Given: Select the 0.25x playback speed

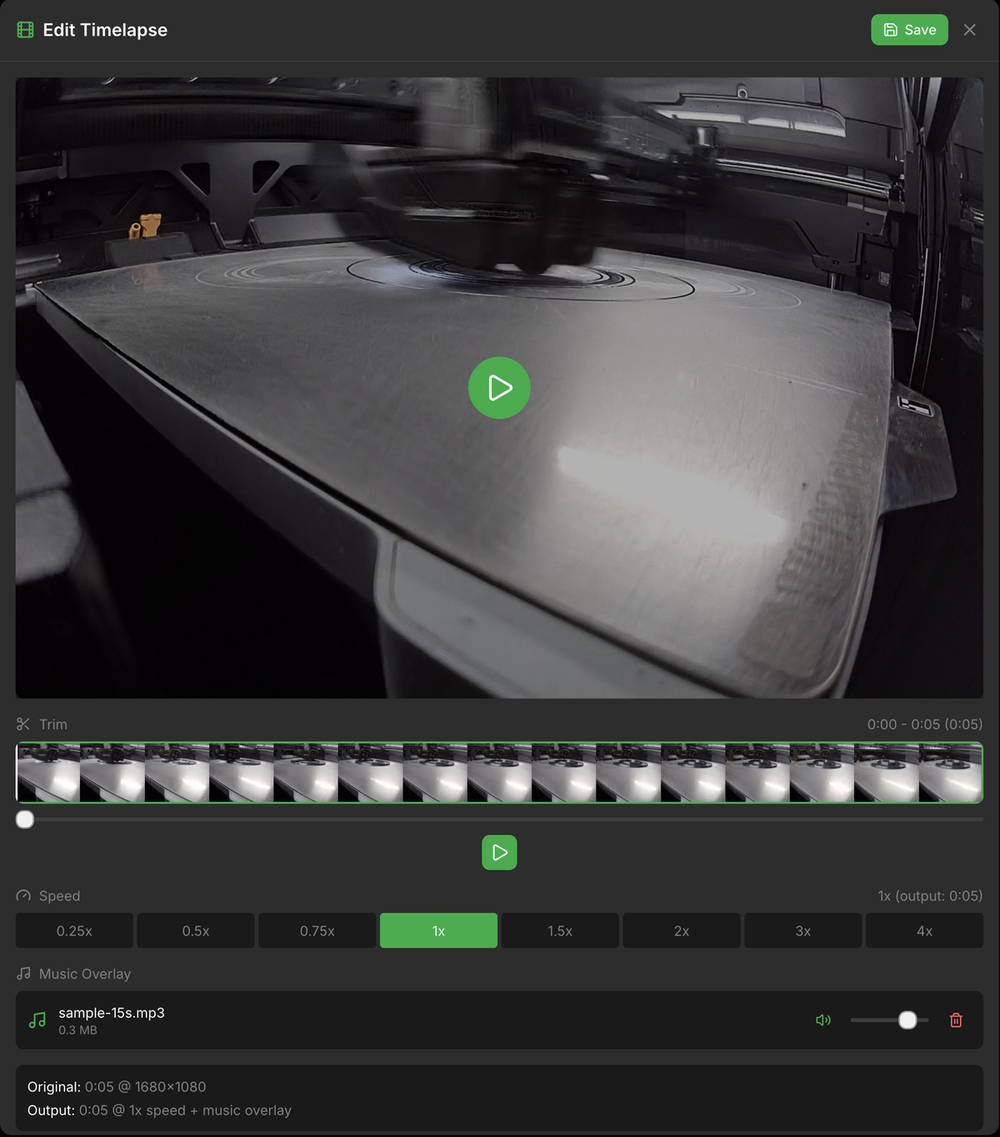Looking at the screenshot, I should (x=74, y=930).
